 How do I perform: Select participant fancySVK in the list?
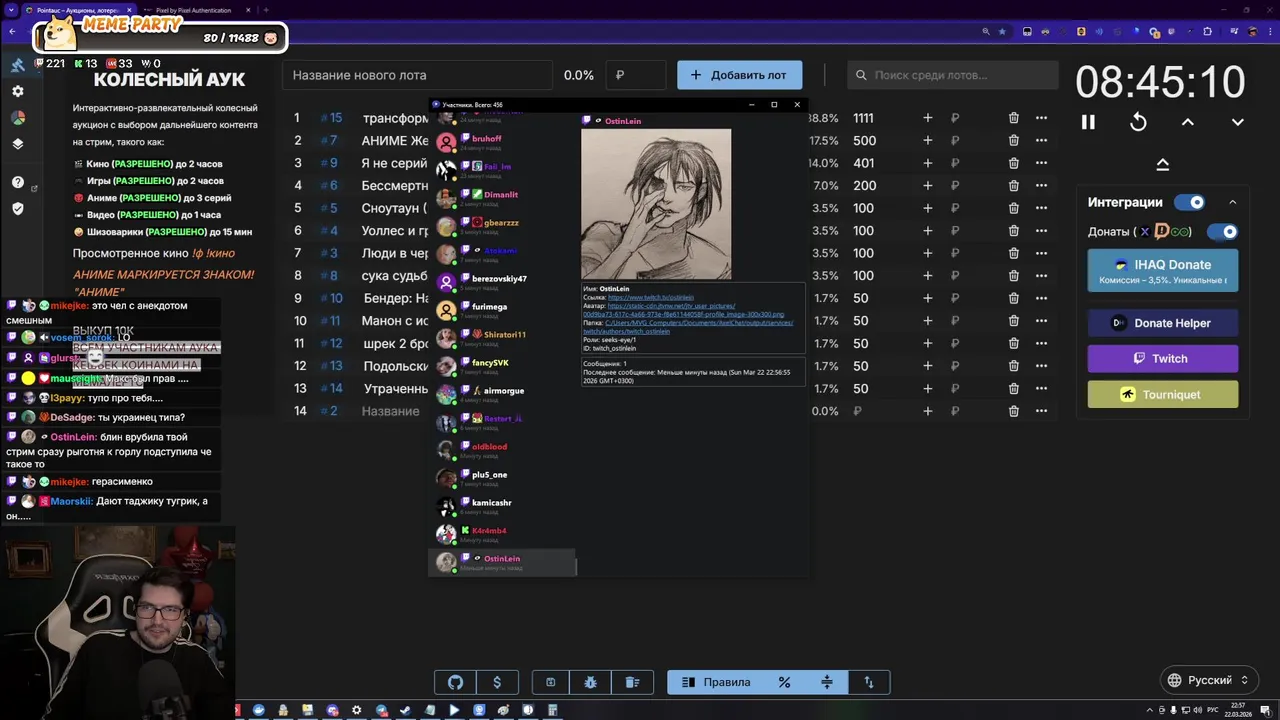[503, 366]
